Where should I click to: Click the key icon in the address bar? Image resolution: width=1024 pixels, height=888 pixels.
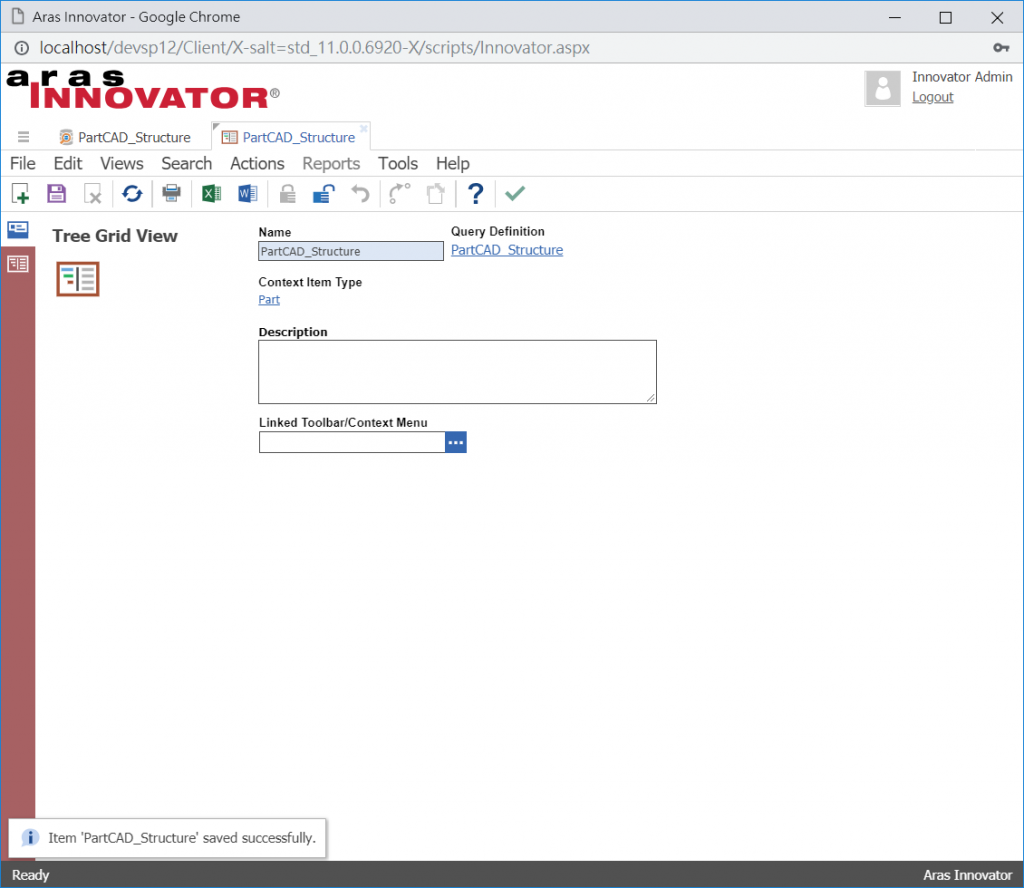(x=1000, y=48)
